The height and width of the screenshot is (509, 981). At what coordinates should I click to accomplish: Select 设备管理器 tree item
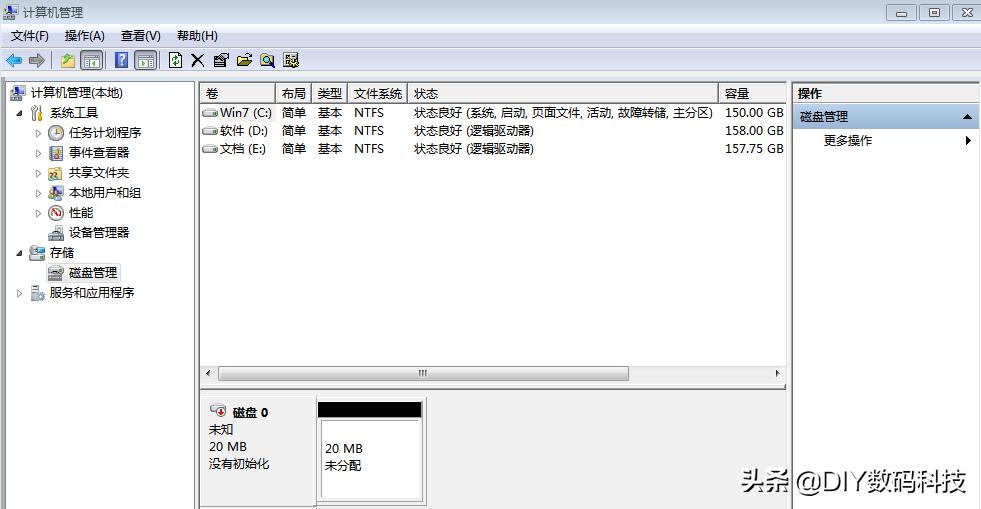click(99, 233)
